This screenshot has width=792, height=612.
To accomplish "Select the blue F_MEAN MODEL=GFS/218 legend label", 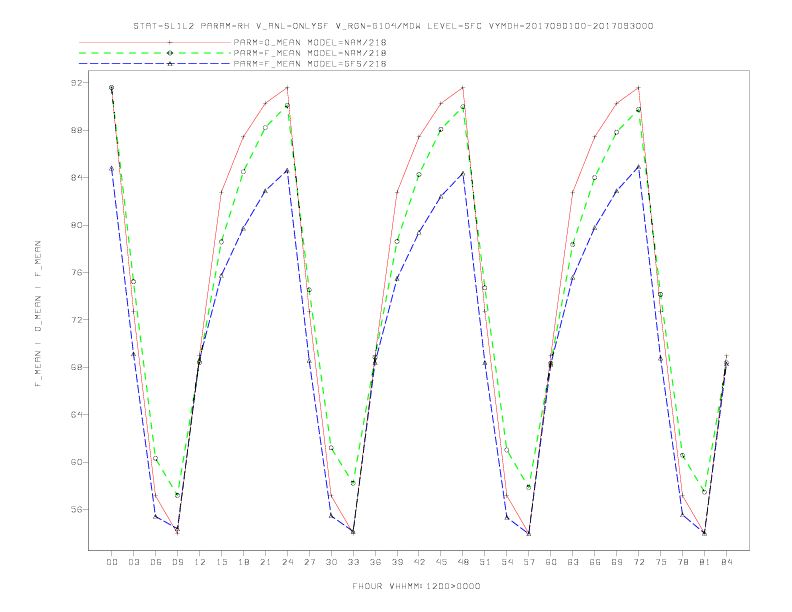I will click(x=310, y=64).
